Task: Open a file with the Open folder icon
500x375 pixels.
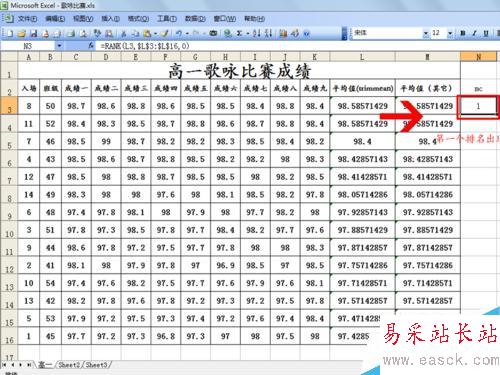Action: [22, 33]
